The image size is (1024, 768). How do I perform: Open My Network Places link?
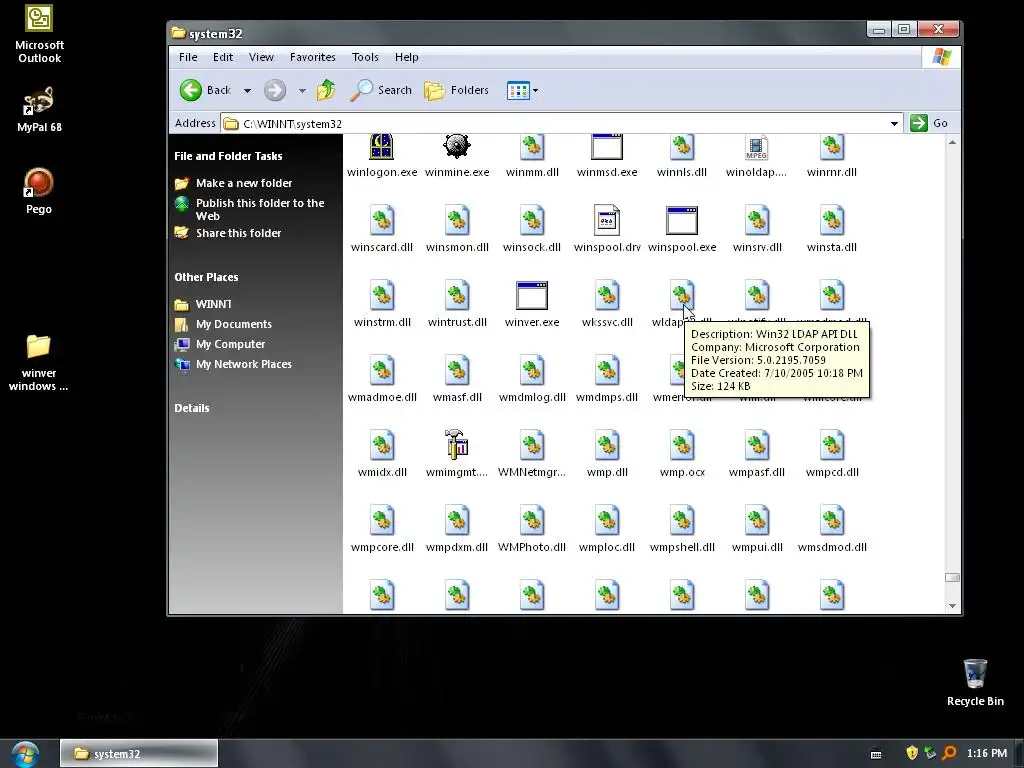(244, 364)
